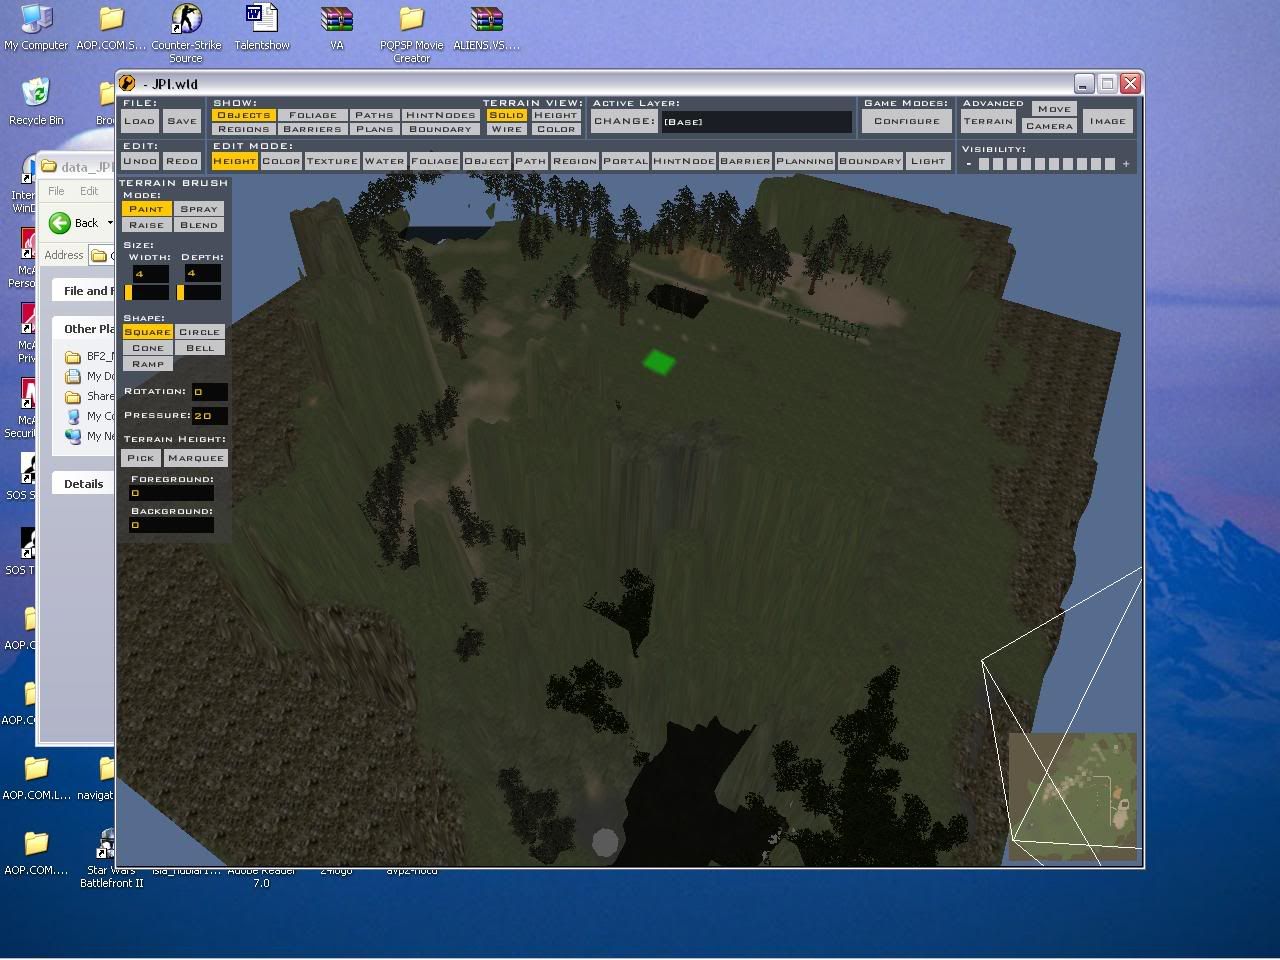Open the ALIENS.VS archive icon
1280x960 pixels.
tap(487, 27)
